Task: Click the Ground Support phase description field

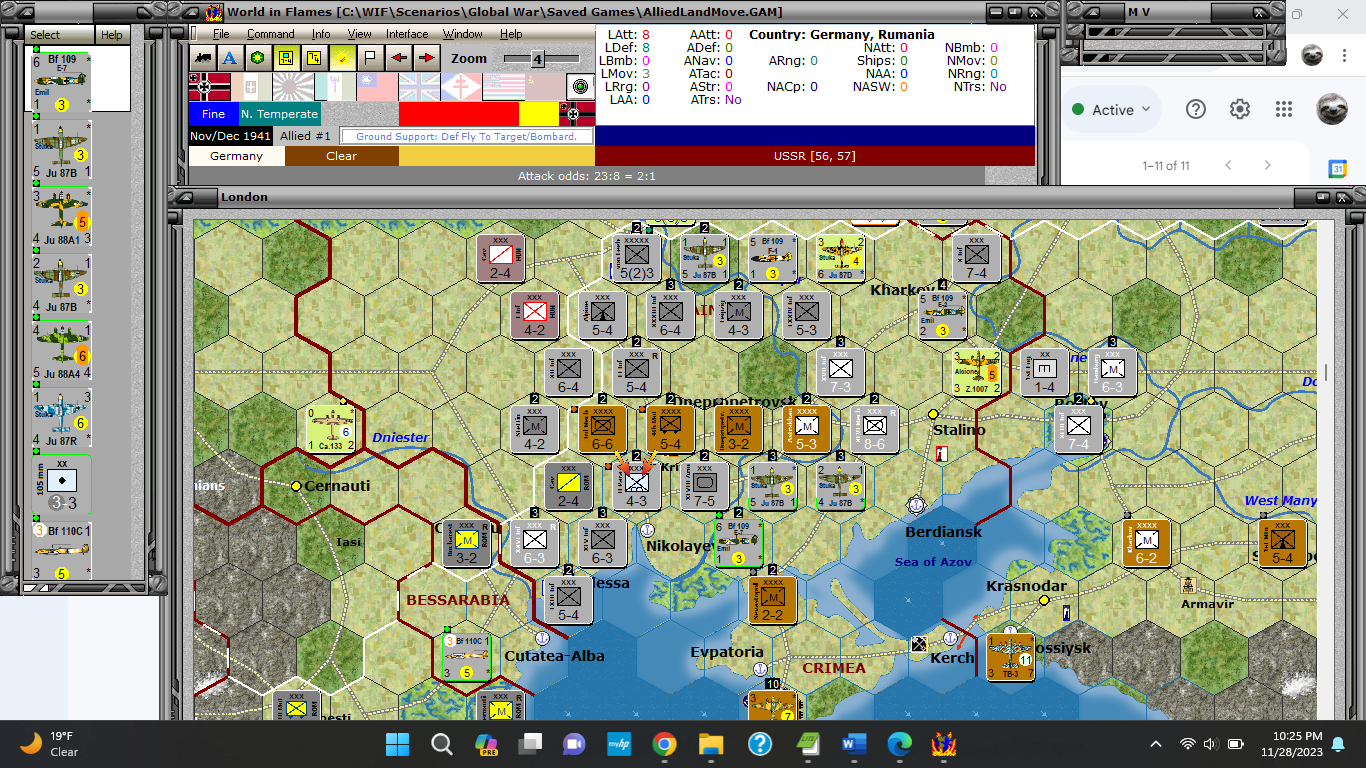Action: pos(467,136)
